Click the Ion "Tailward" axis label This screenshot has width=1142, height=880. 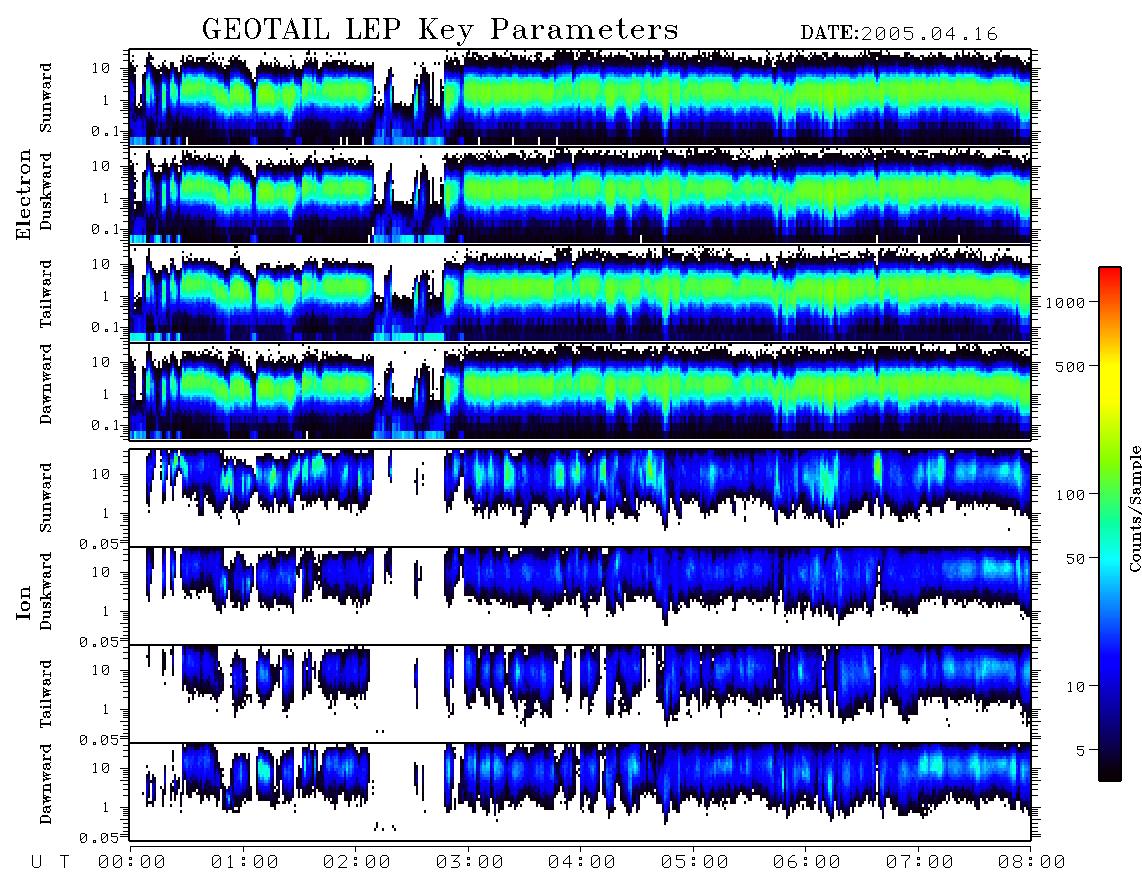46,693
